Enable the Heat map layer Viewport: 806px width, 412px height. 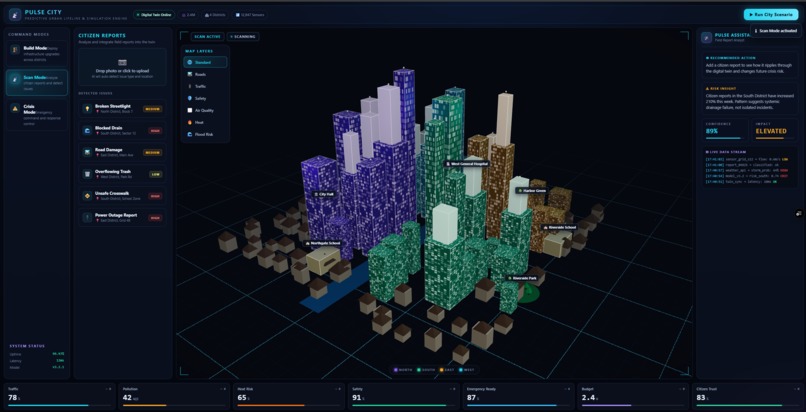coord(205,122)
